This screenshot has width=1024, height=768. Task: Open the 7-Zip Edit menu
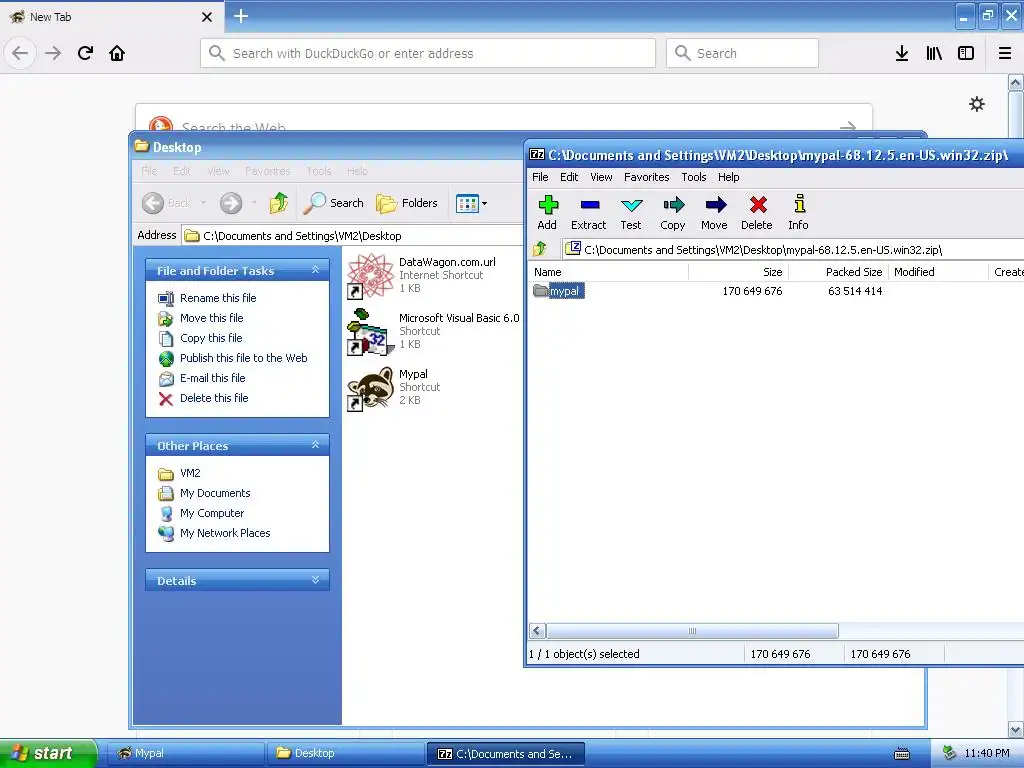569,177
